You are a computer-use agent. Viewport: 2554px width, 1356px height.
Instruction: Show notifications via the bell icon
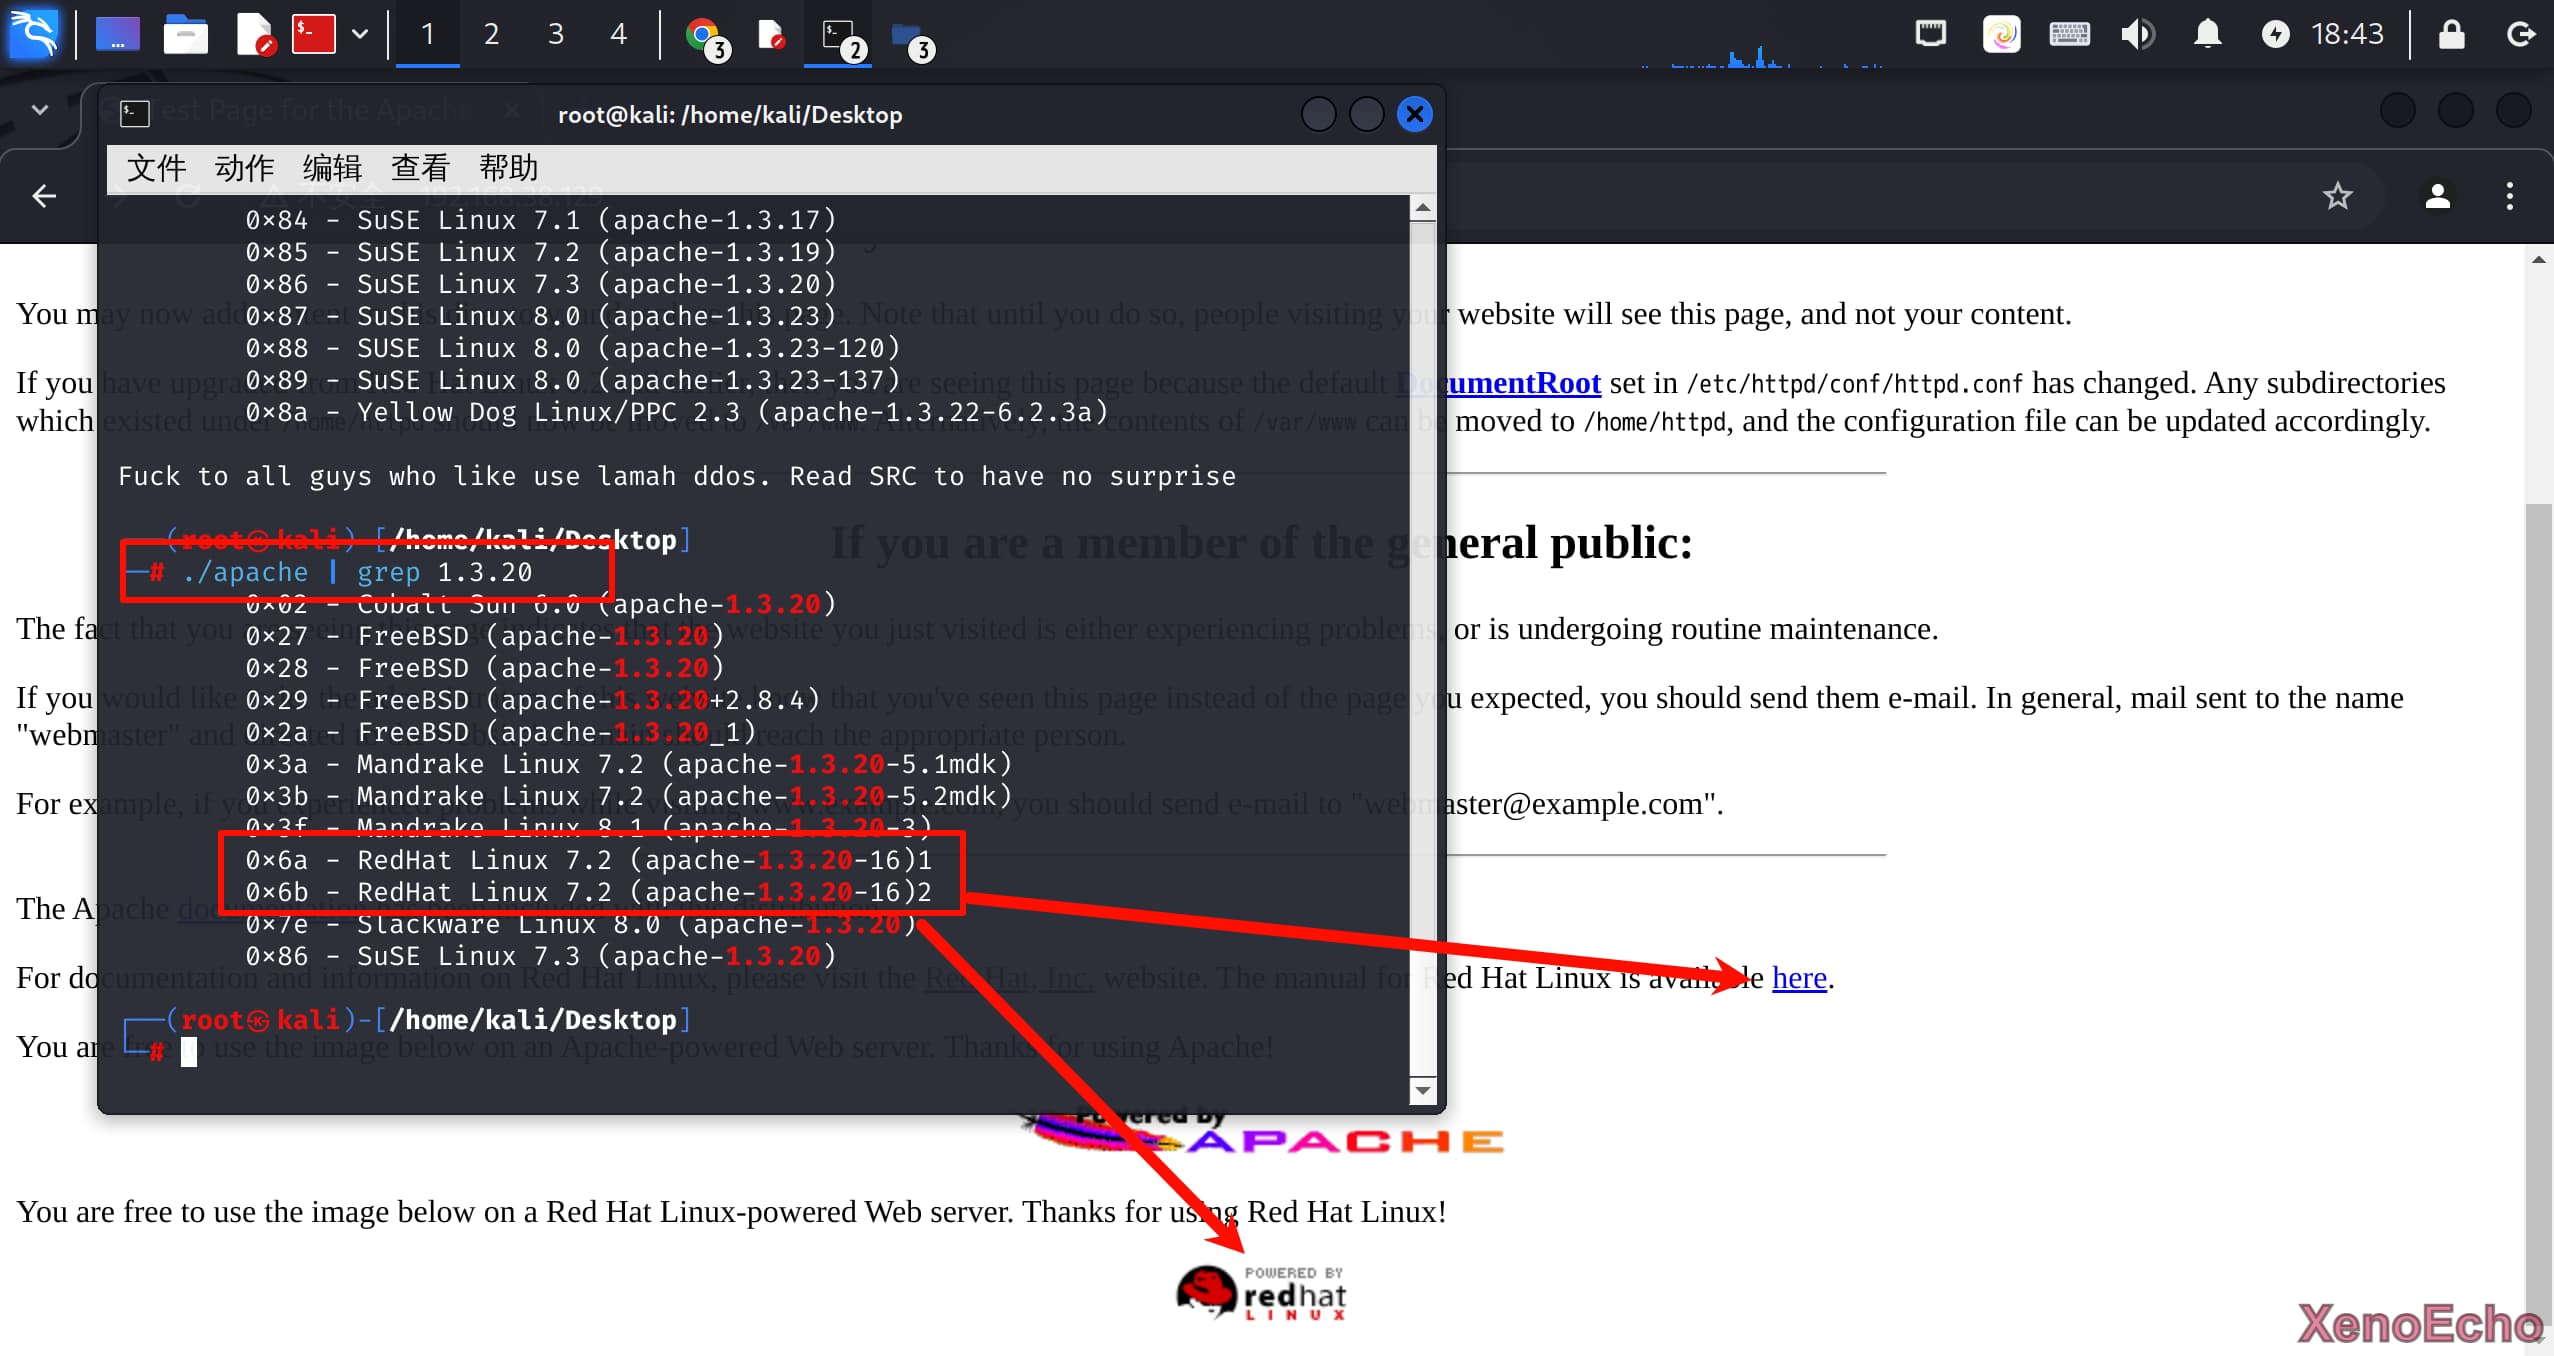(2207, 34)
